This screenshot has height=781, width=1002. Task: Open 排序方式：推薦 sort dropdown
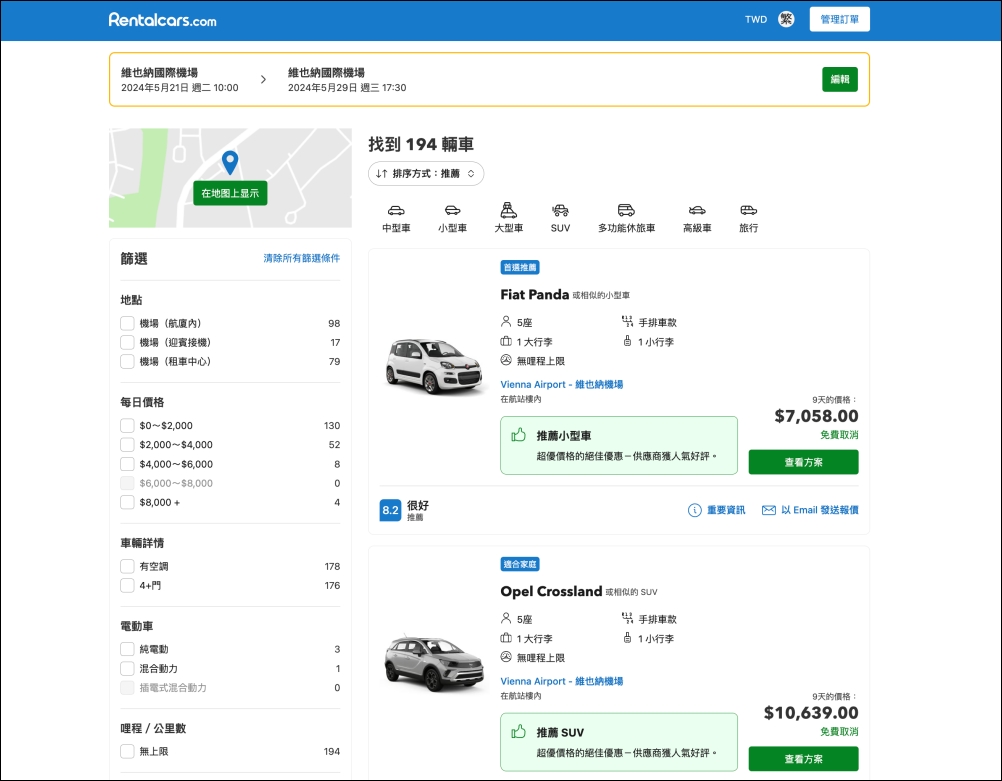426,174
